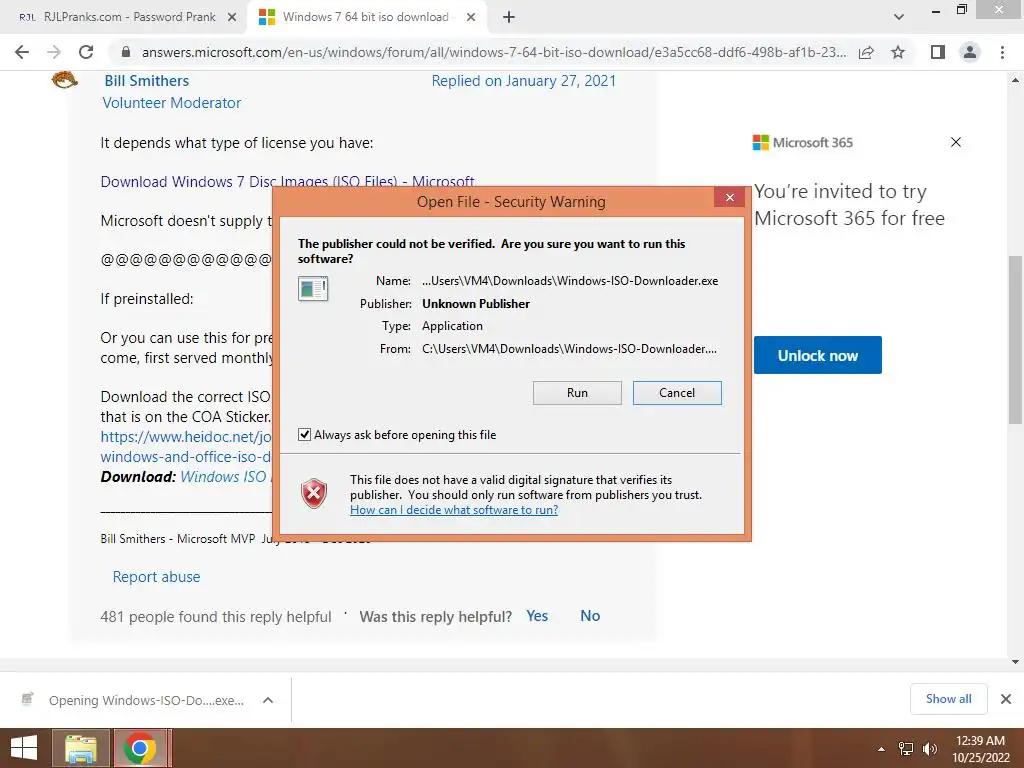Open File Explorer from the taskbar

pos(80,748)
